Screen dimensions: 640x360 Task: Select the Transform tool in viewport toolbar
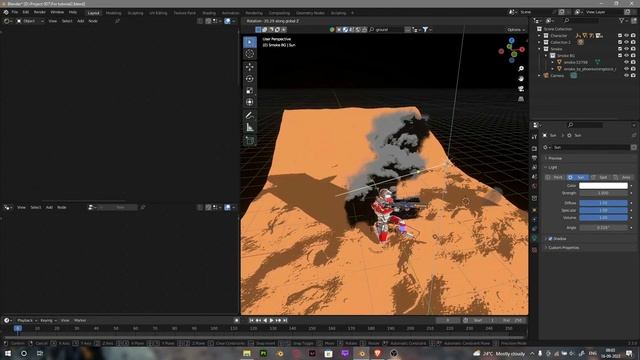tap(250, 102)
